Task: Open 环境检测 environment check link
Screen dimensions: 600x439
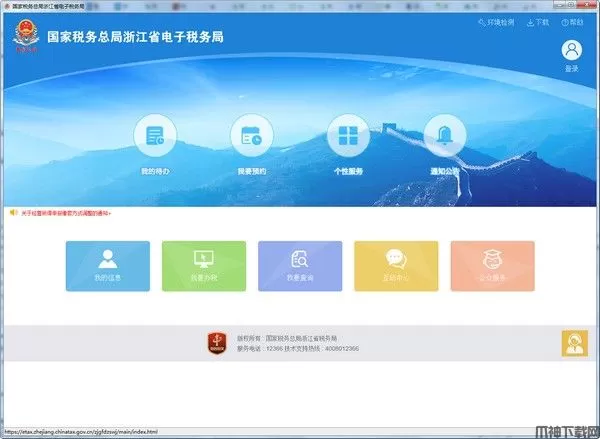Action: (496, 23)
